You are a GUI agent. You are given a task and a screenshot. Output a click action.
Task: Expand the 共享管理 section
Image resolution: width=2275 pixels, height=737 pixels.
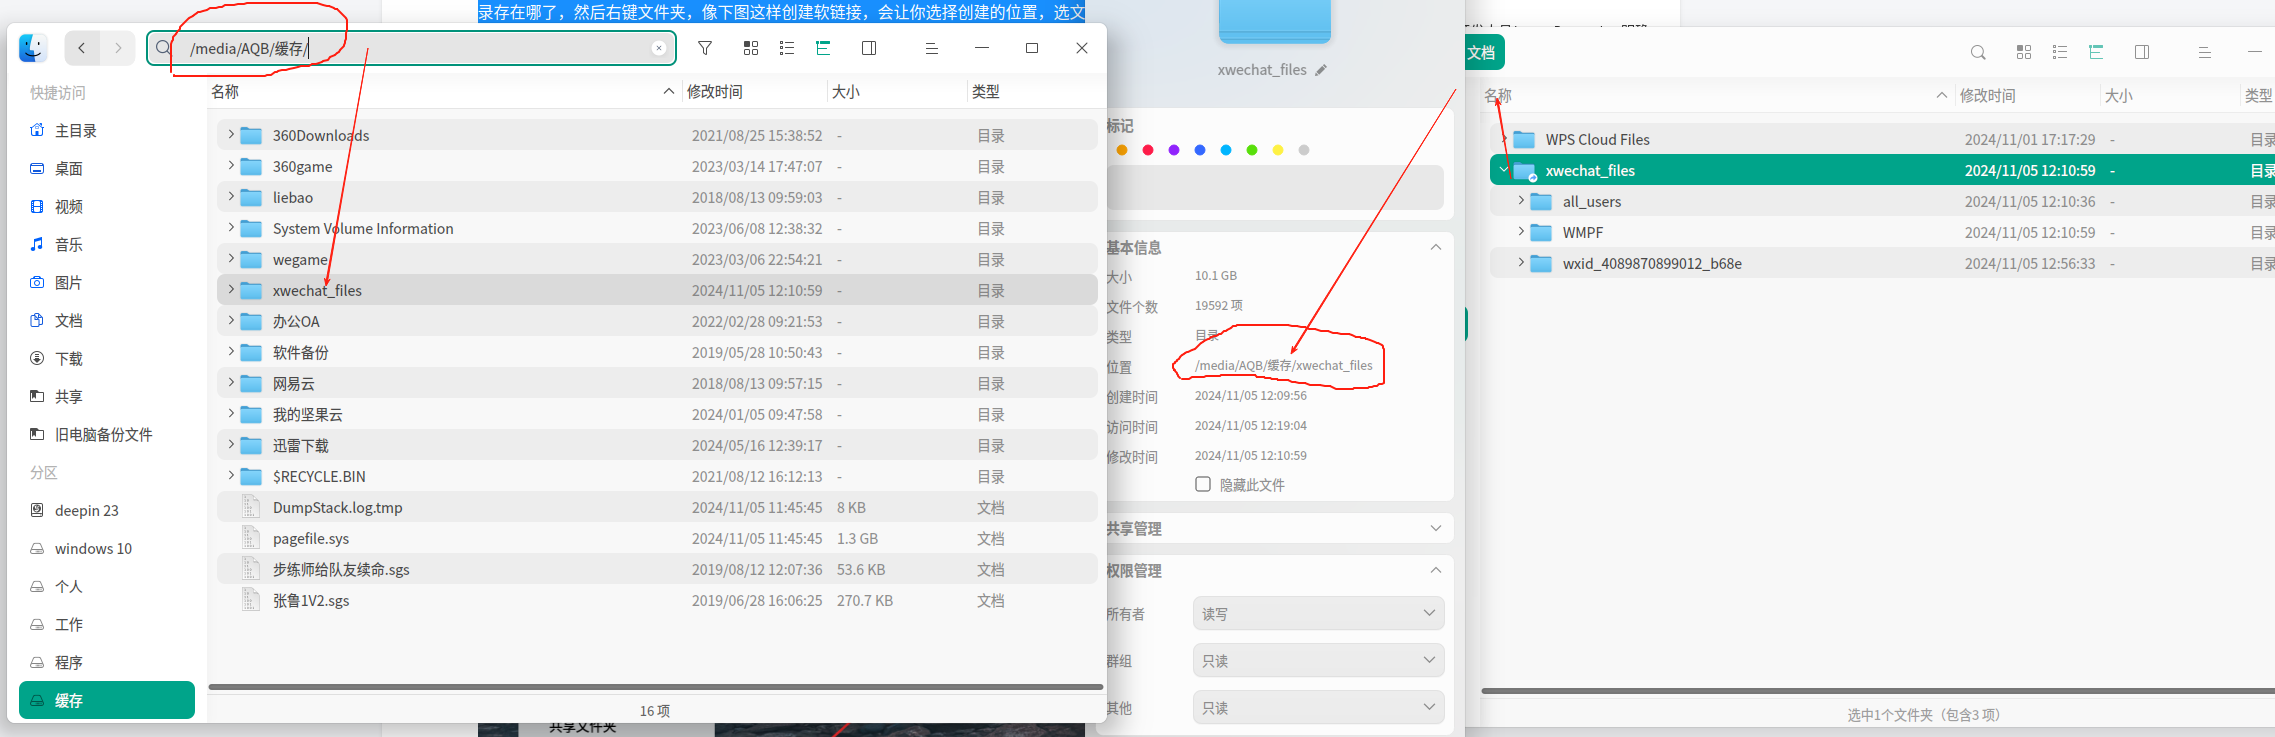click(x=1436, y=528)
